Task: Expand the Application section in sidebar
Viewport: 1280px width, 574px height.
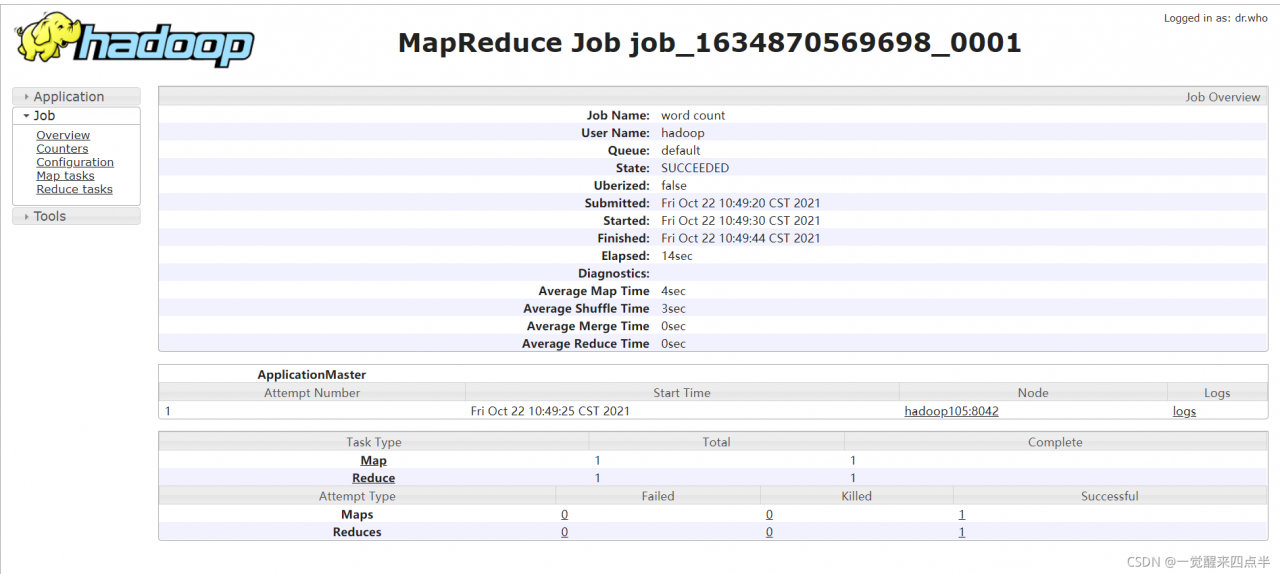Action: click(x=68, y=97)
